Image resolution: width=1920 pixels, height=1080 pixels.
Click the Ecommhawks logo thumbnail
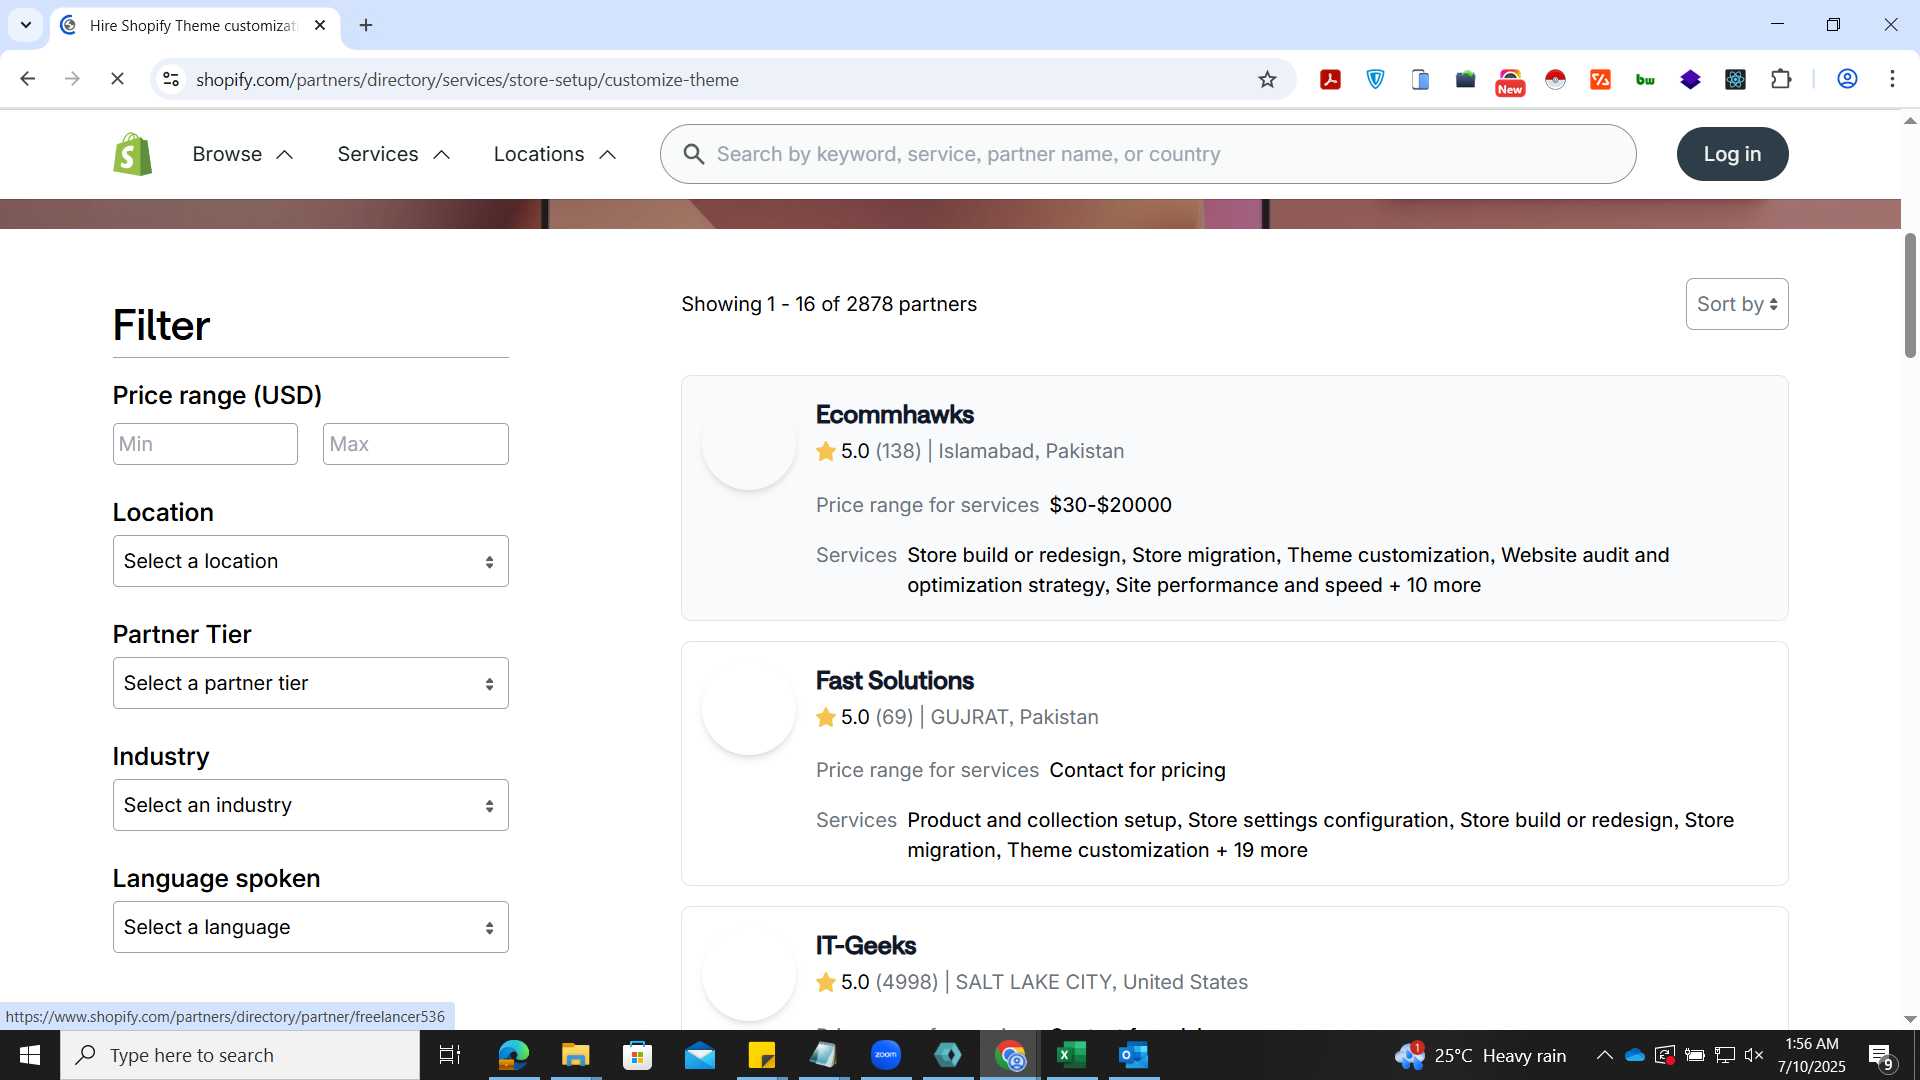click(x=749, y=443)
